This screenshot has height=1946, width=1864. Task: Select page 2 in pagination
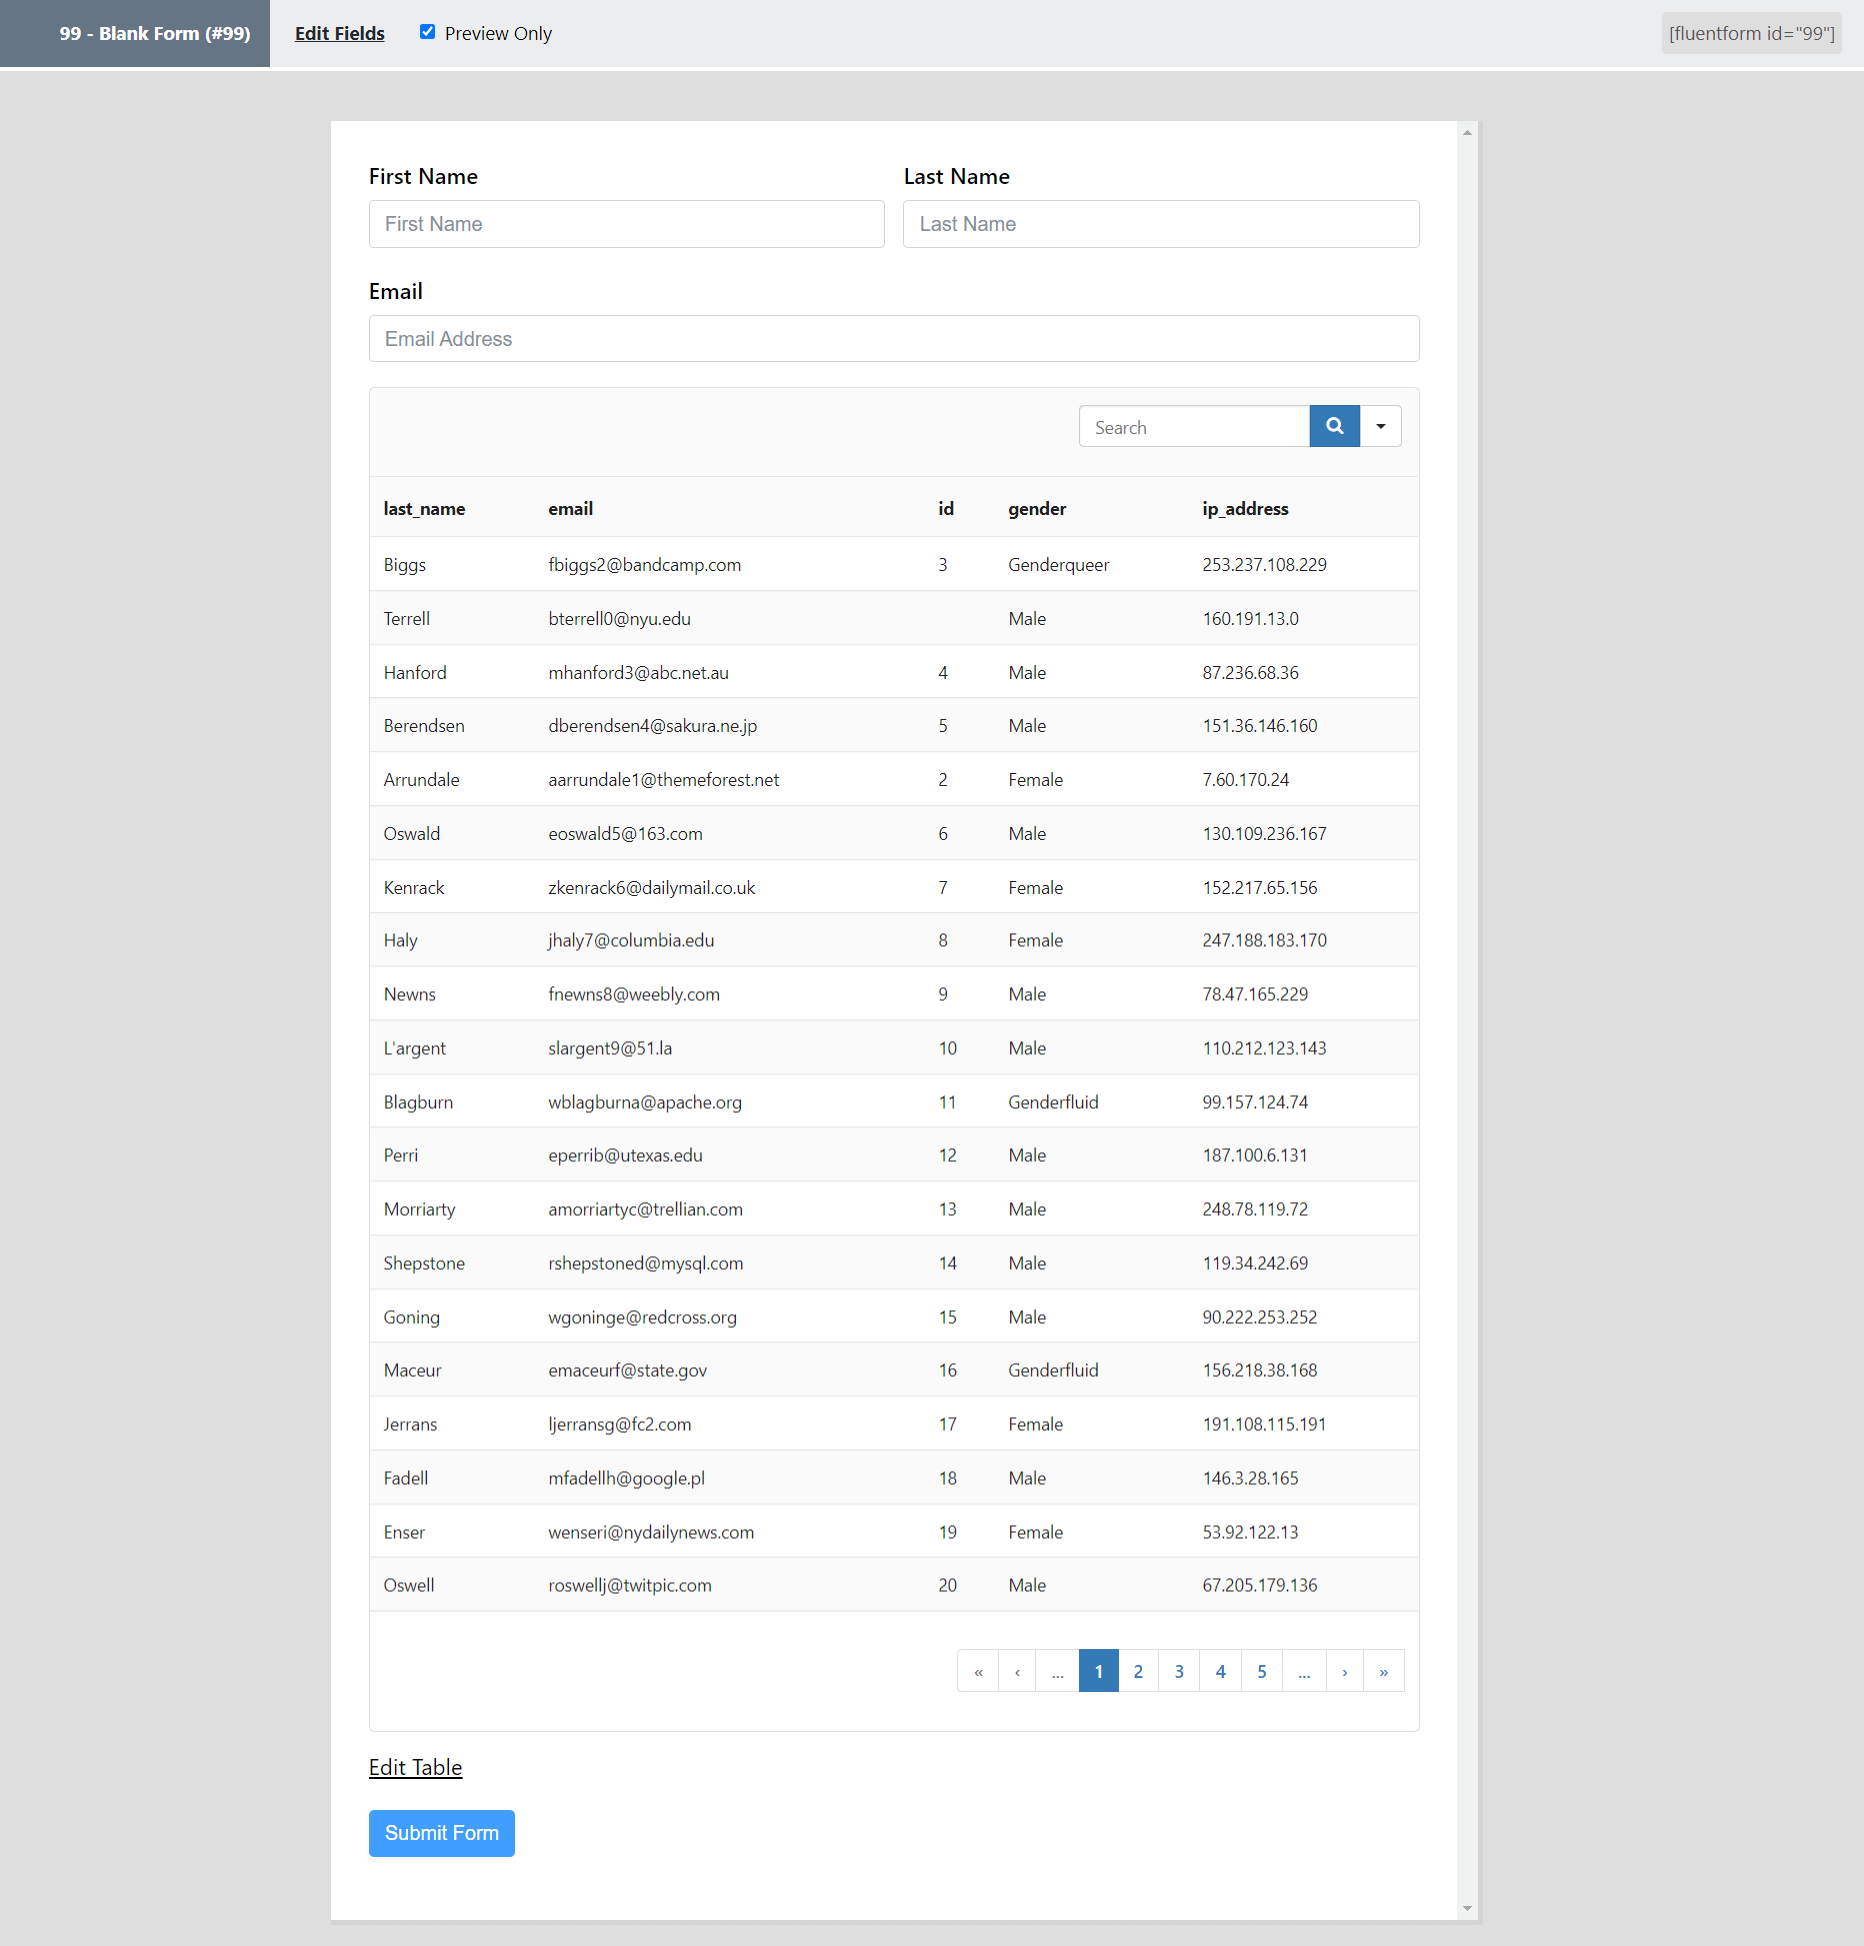point(1138,1671)
